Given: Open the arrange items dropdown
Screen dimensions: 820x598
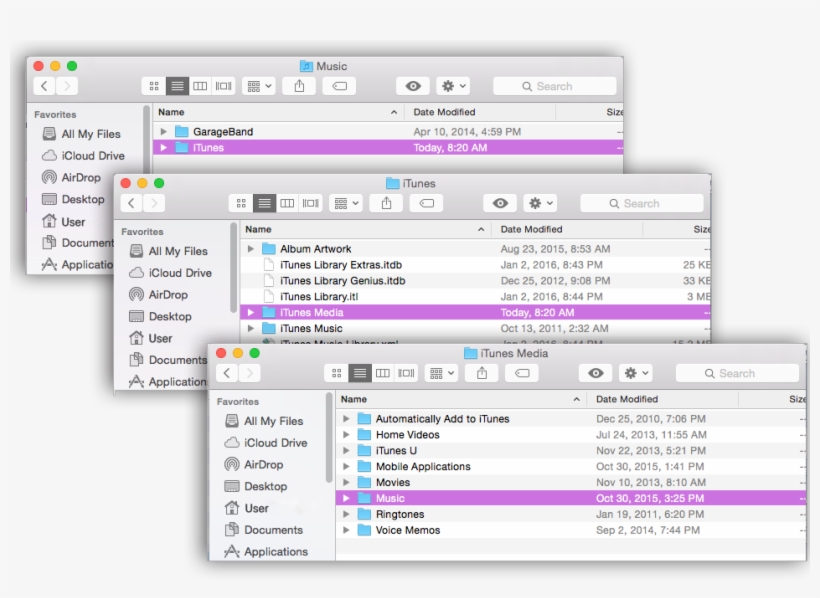Looking at the screenshot, I should point(440,372).
